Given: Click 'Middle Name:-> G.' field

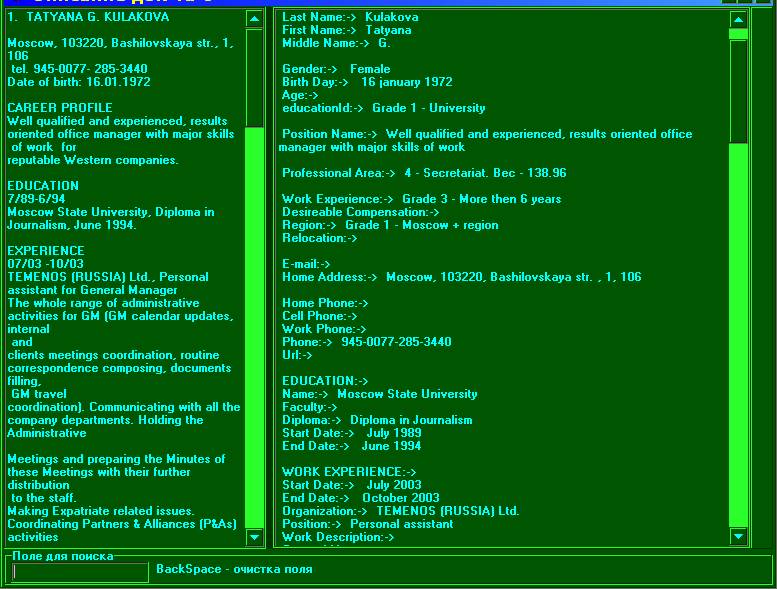Looking at the screenshot, I should (x=336, y=43).
